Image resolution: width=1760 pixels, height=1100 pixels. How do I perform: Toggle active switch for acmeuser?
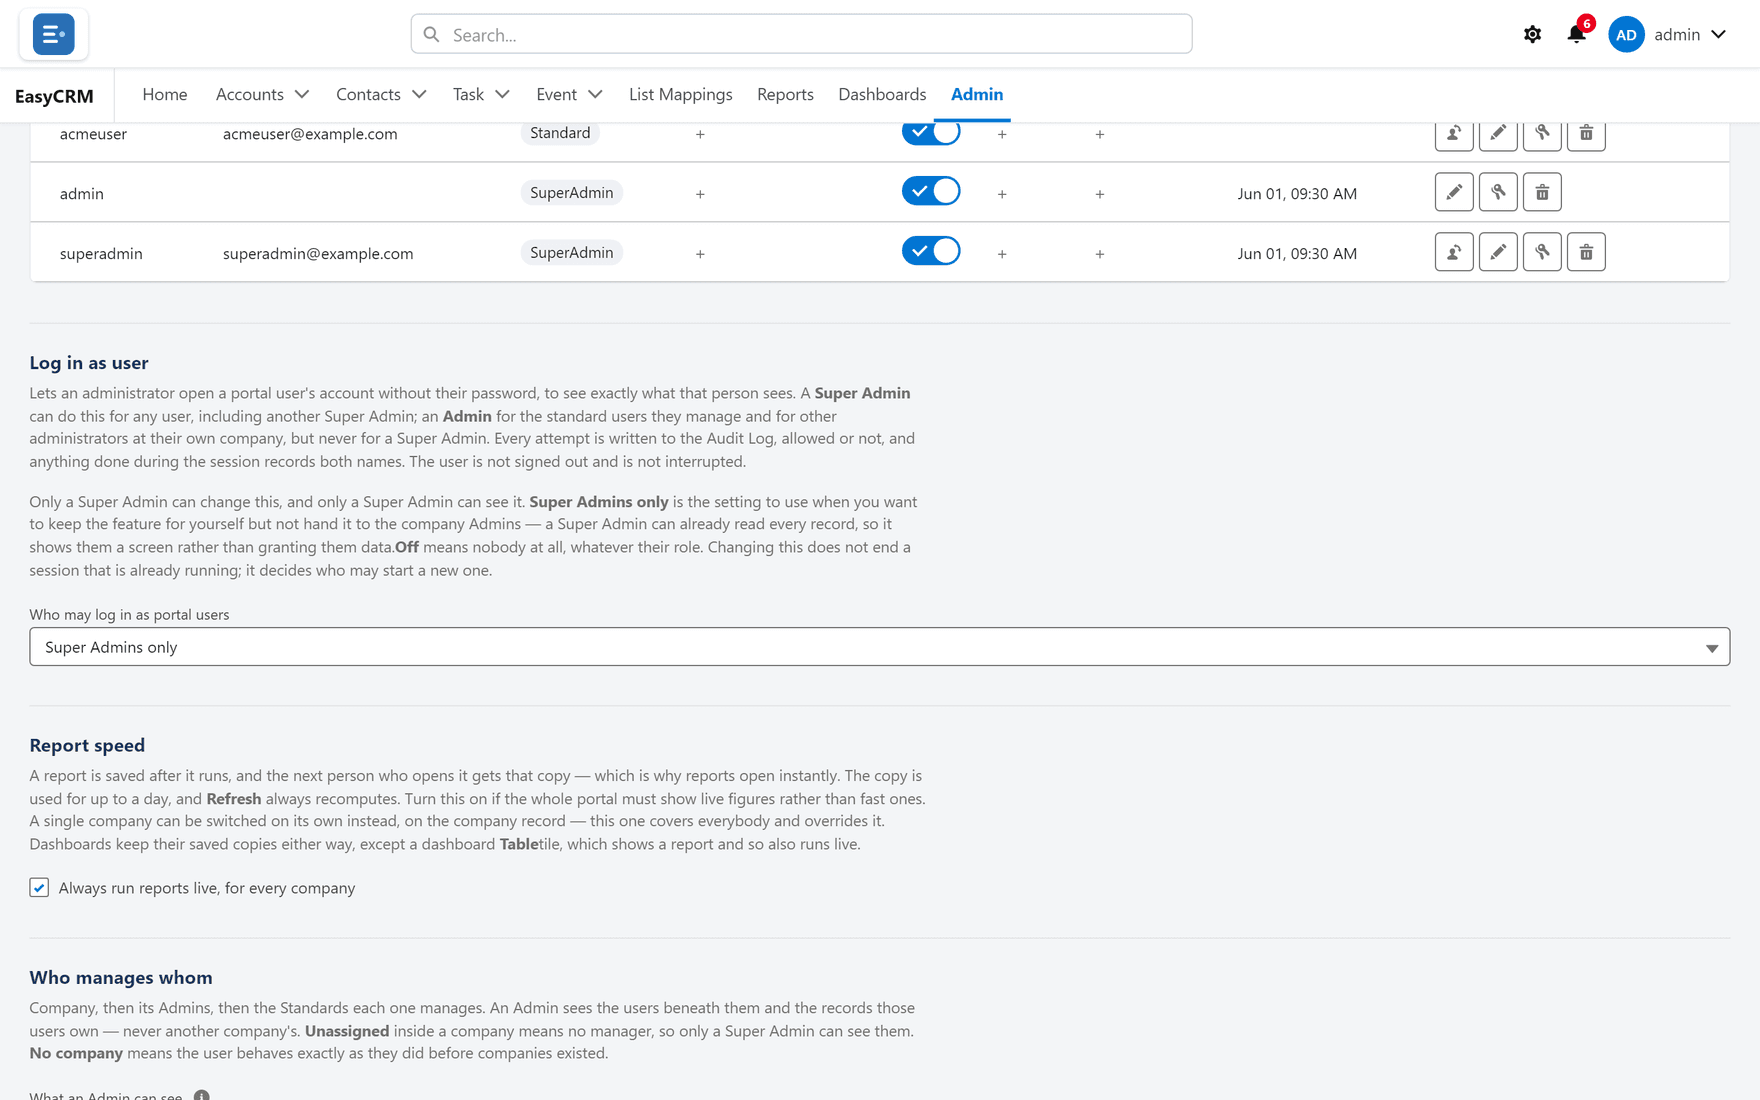(x=931, y=133)
